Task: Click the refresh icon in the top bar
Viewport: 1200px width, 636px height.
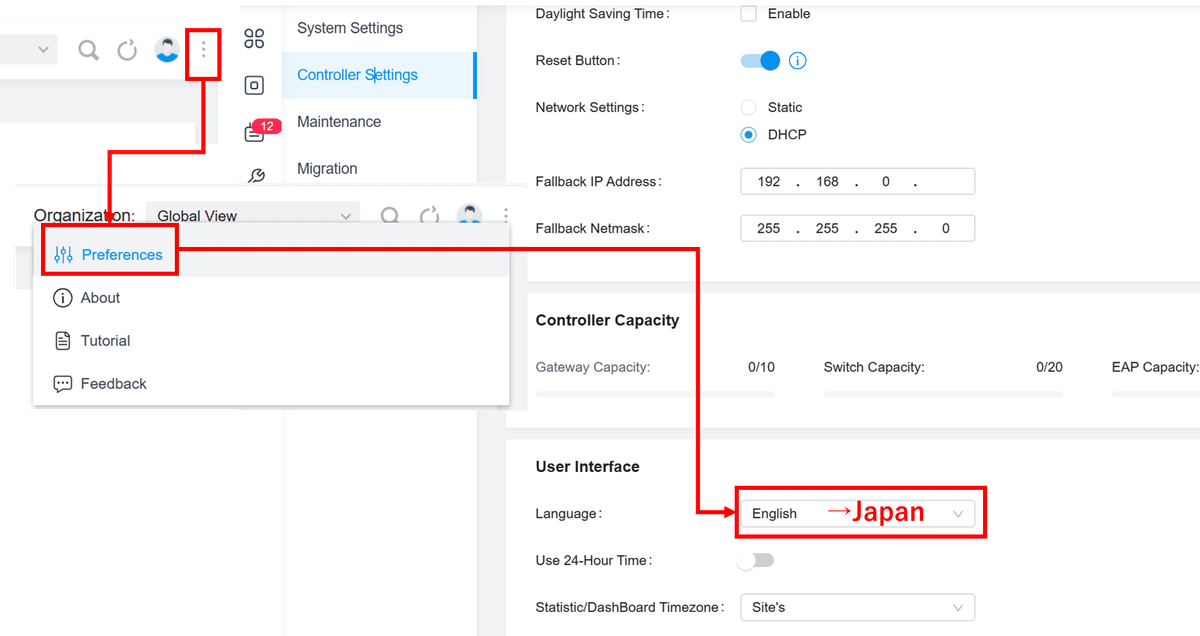Action: tap(127, 48)
